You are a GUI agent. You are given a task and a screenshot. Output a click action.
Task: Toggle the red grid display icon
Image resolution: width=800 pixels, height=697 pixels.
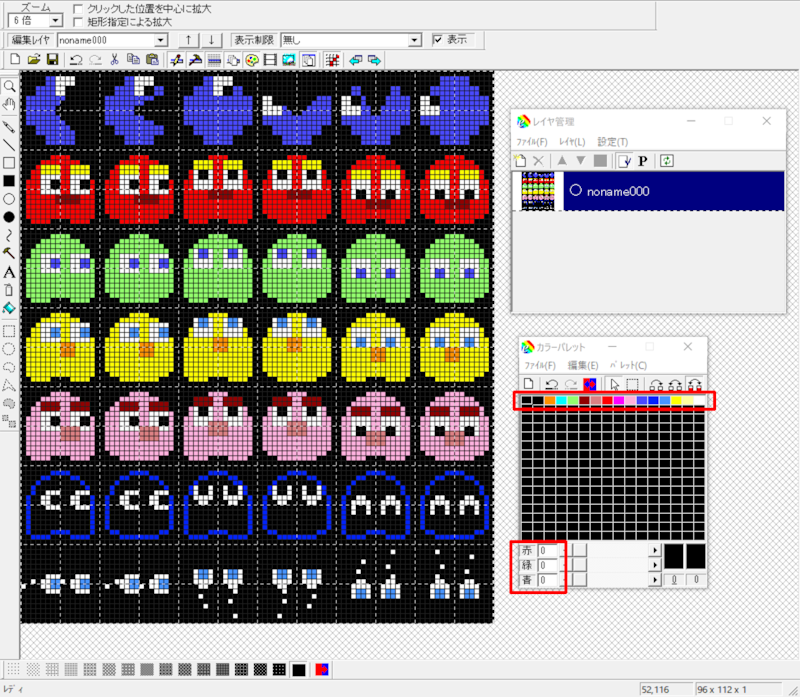coord(333,60)
